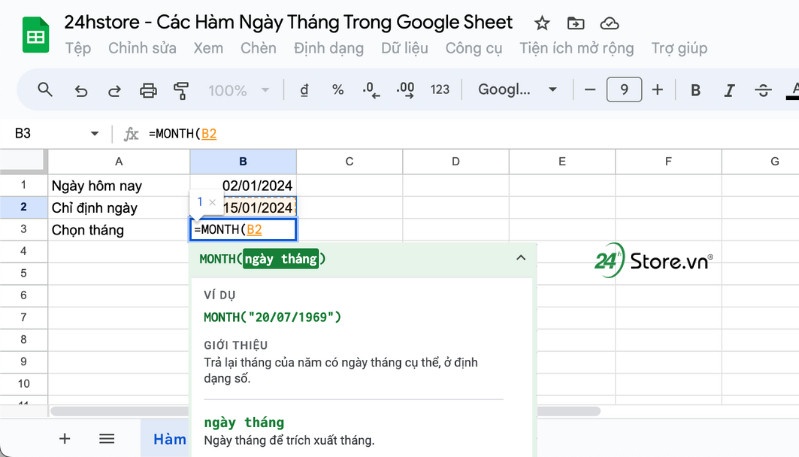Image resolution: width=799 pixels, height=457 pixels.
Task: Check the cloud save status icon
Action: coord(609,23)
